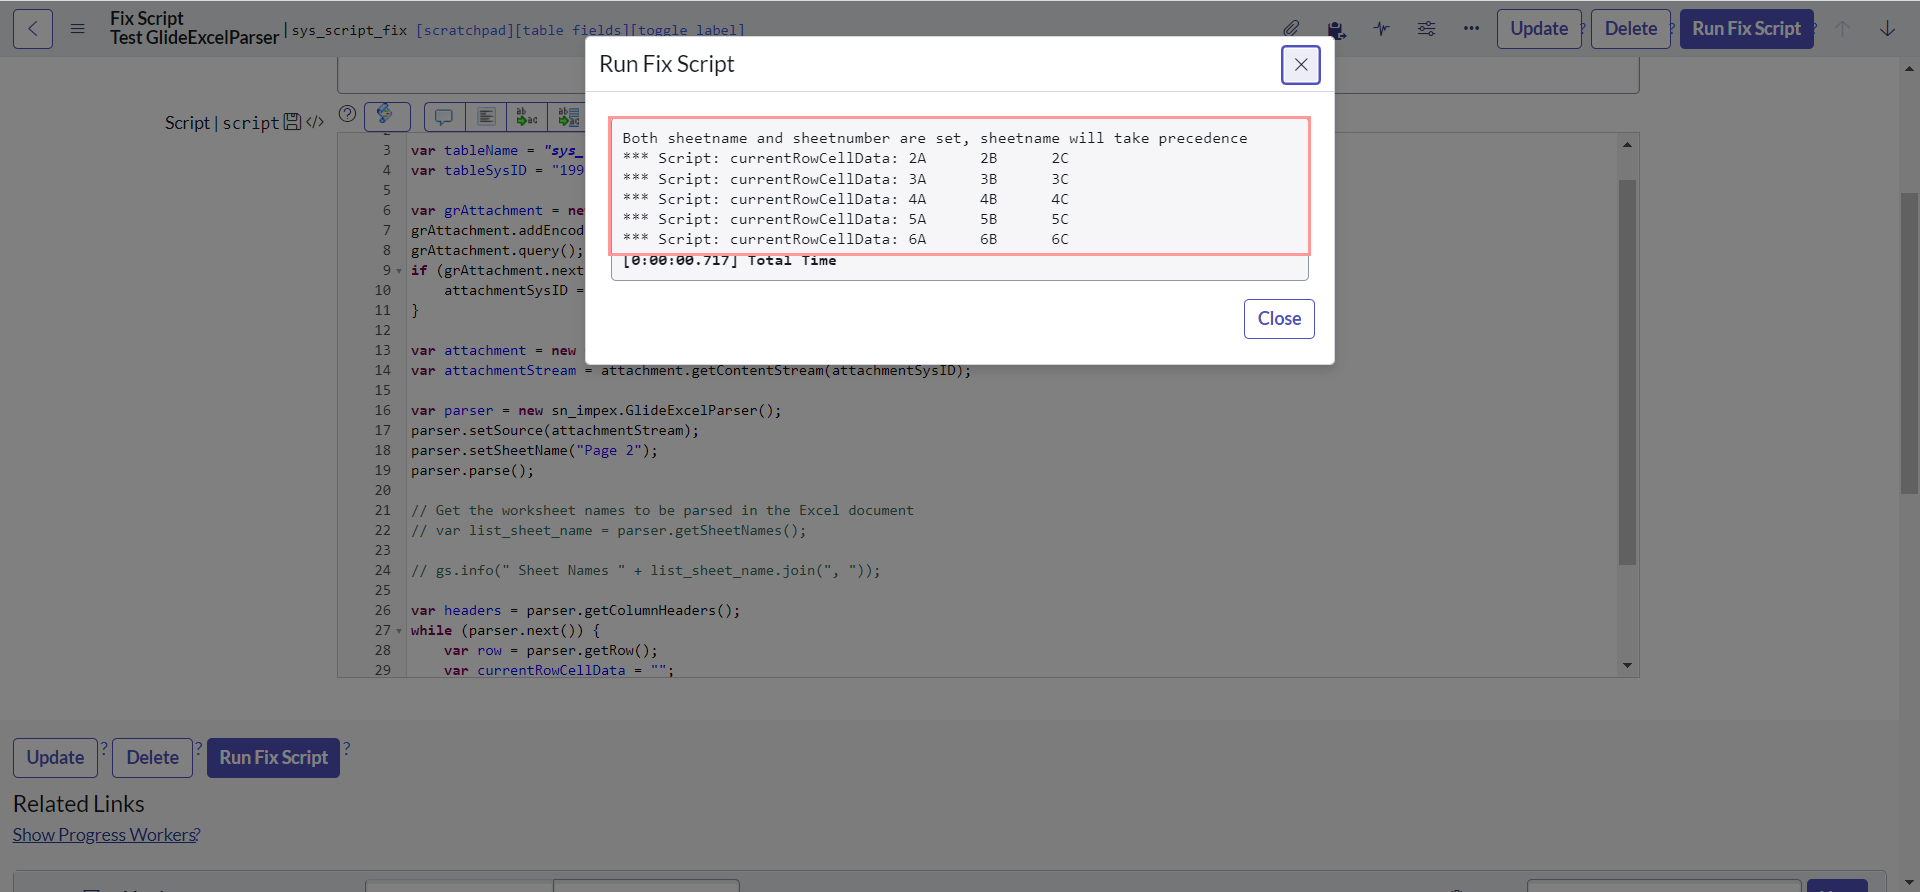
Task: Click code line parser.parse();
Action: (472, 471)
